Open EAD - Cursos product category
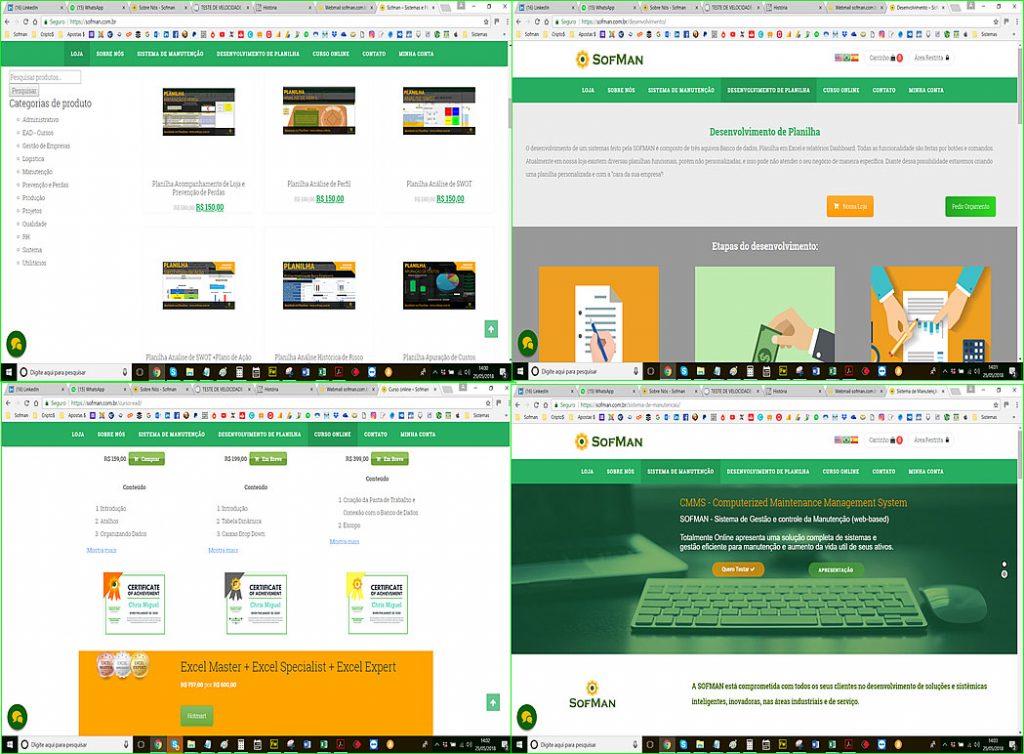The image size is (1024, 754). 38,133
